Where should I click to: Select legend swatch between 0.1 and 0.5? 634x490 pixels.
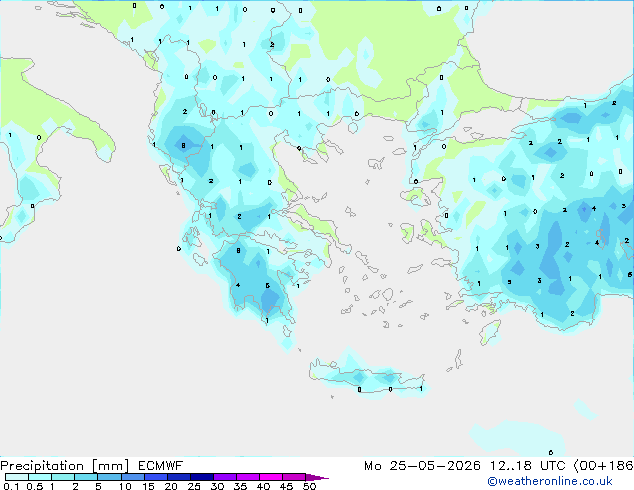click(x=17, y=477)
